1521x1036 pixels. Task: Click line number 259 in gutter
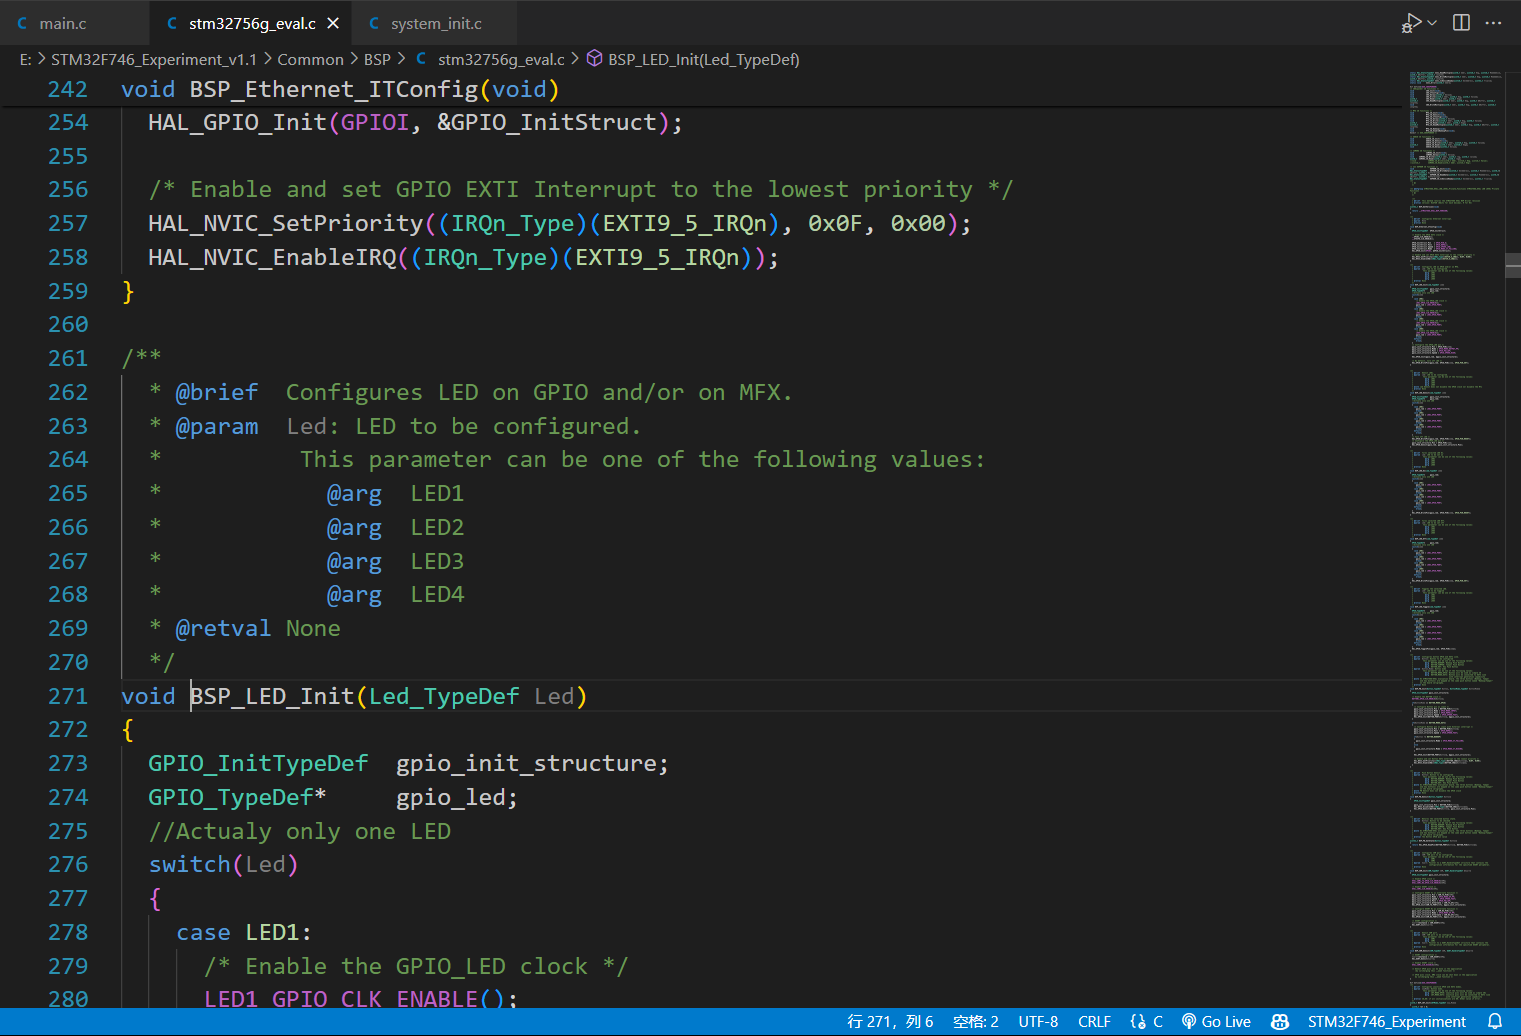point(68,291)
